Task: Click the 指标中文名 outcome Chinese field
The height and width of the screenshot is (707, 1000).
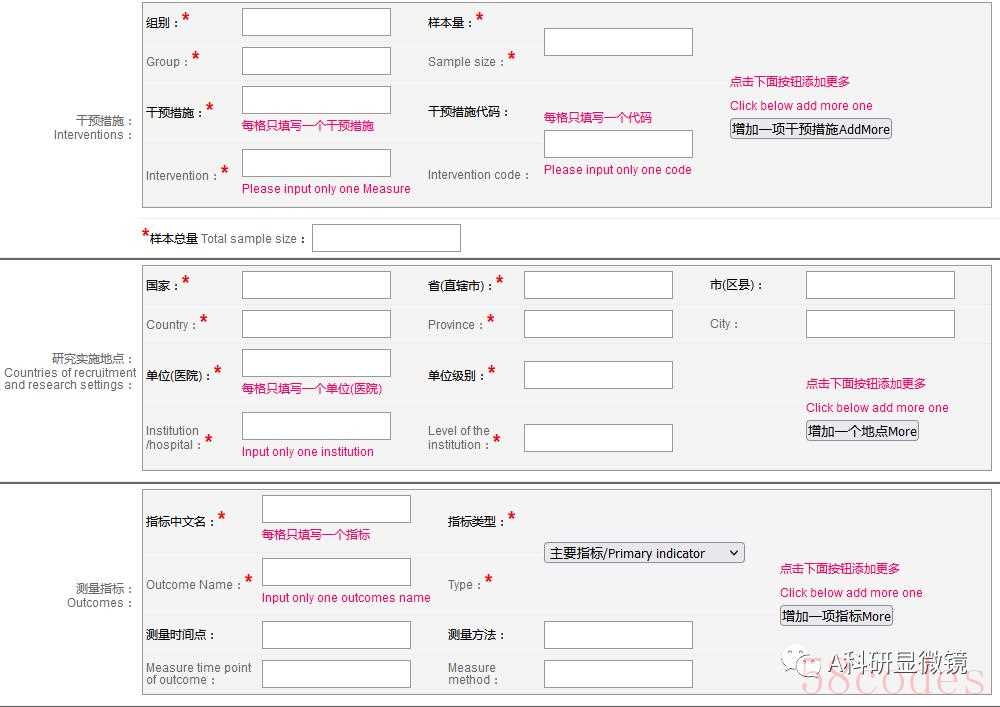Action: pos(336,509)
